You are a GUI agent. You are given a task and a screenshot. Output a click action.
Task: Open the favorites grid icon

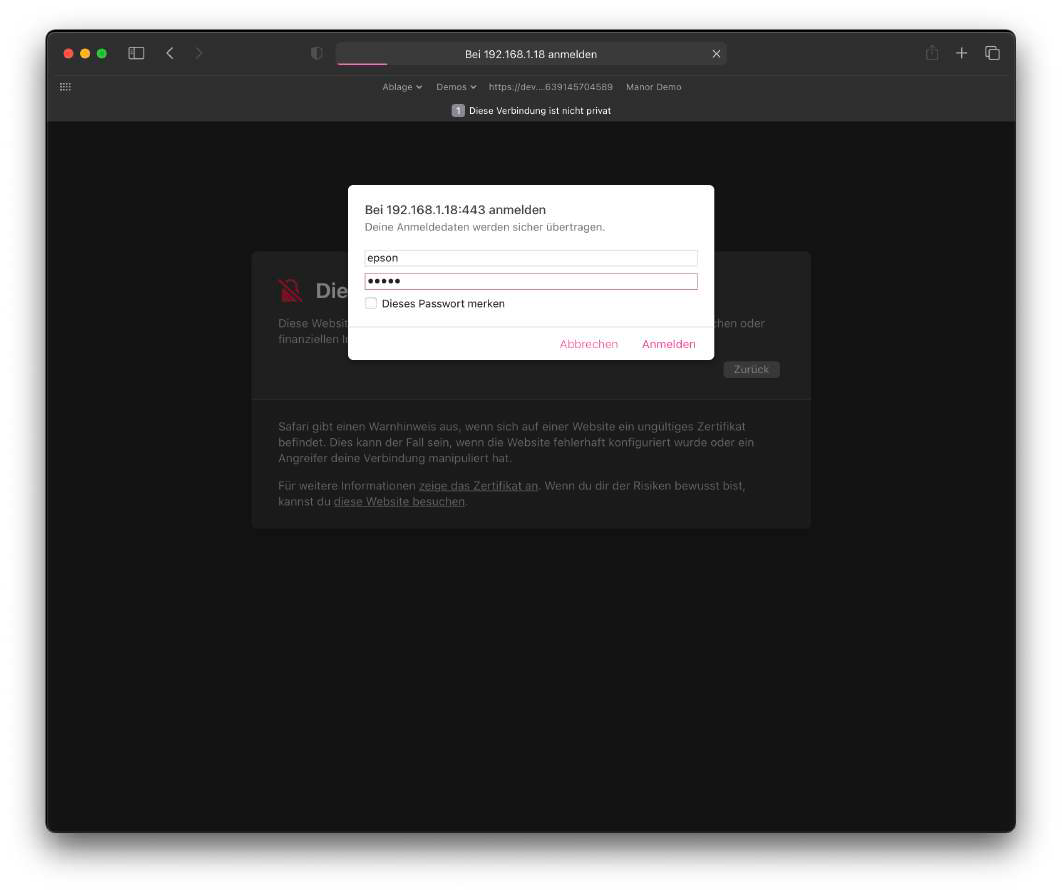click(66, 87)
